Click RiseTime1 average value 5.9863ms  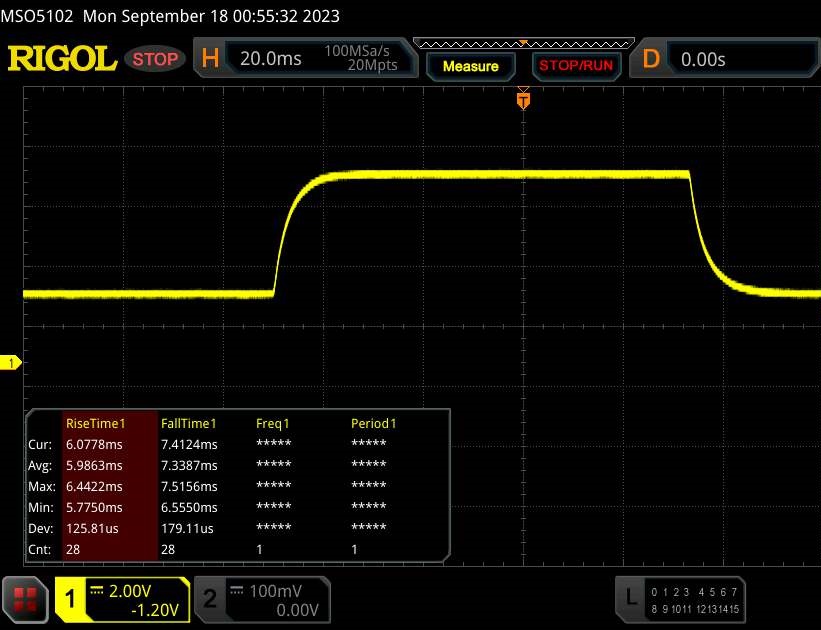(x=94, y=465)
